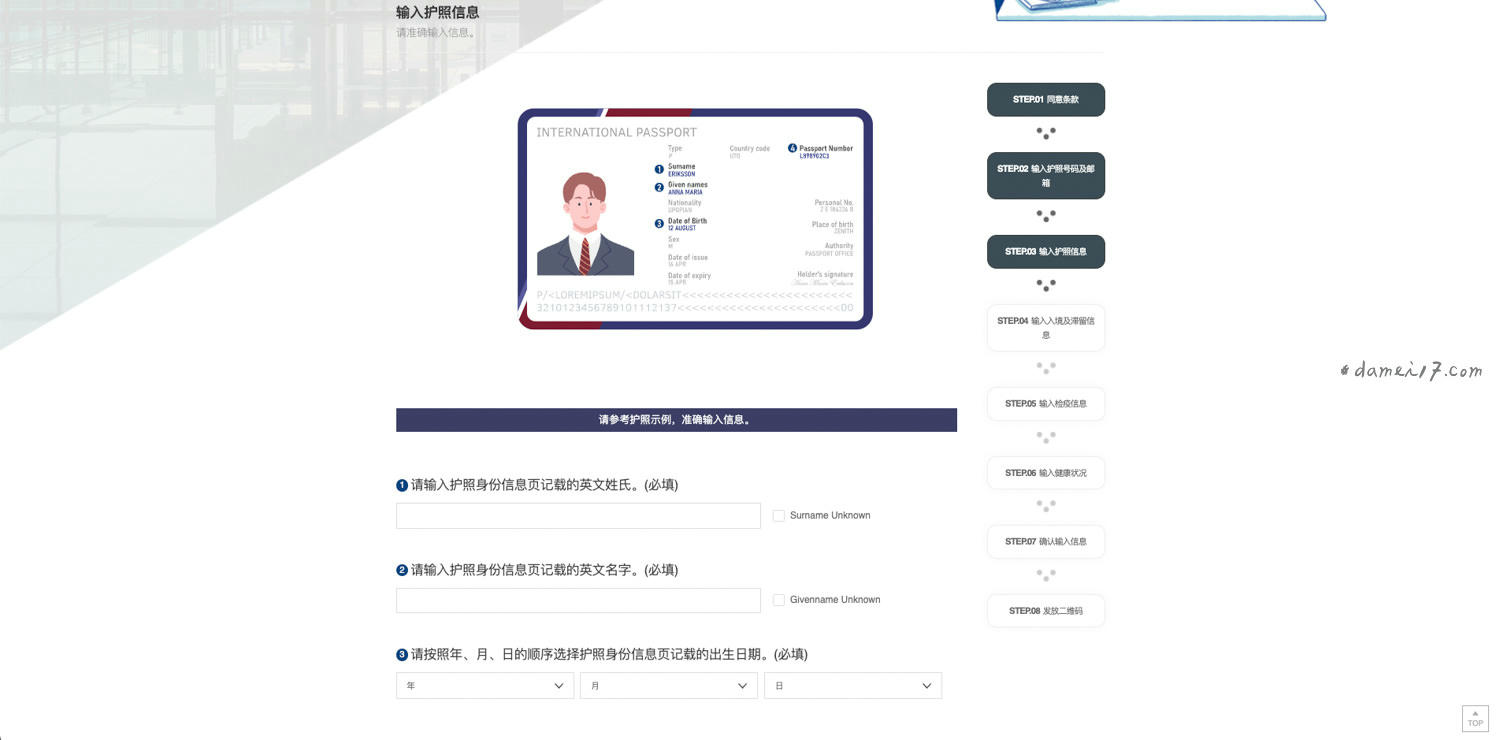Screen dimensions: 1500x740
Task: Click the STEP.01 同意条款 button
Action: (1045, 99)
